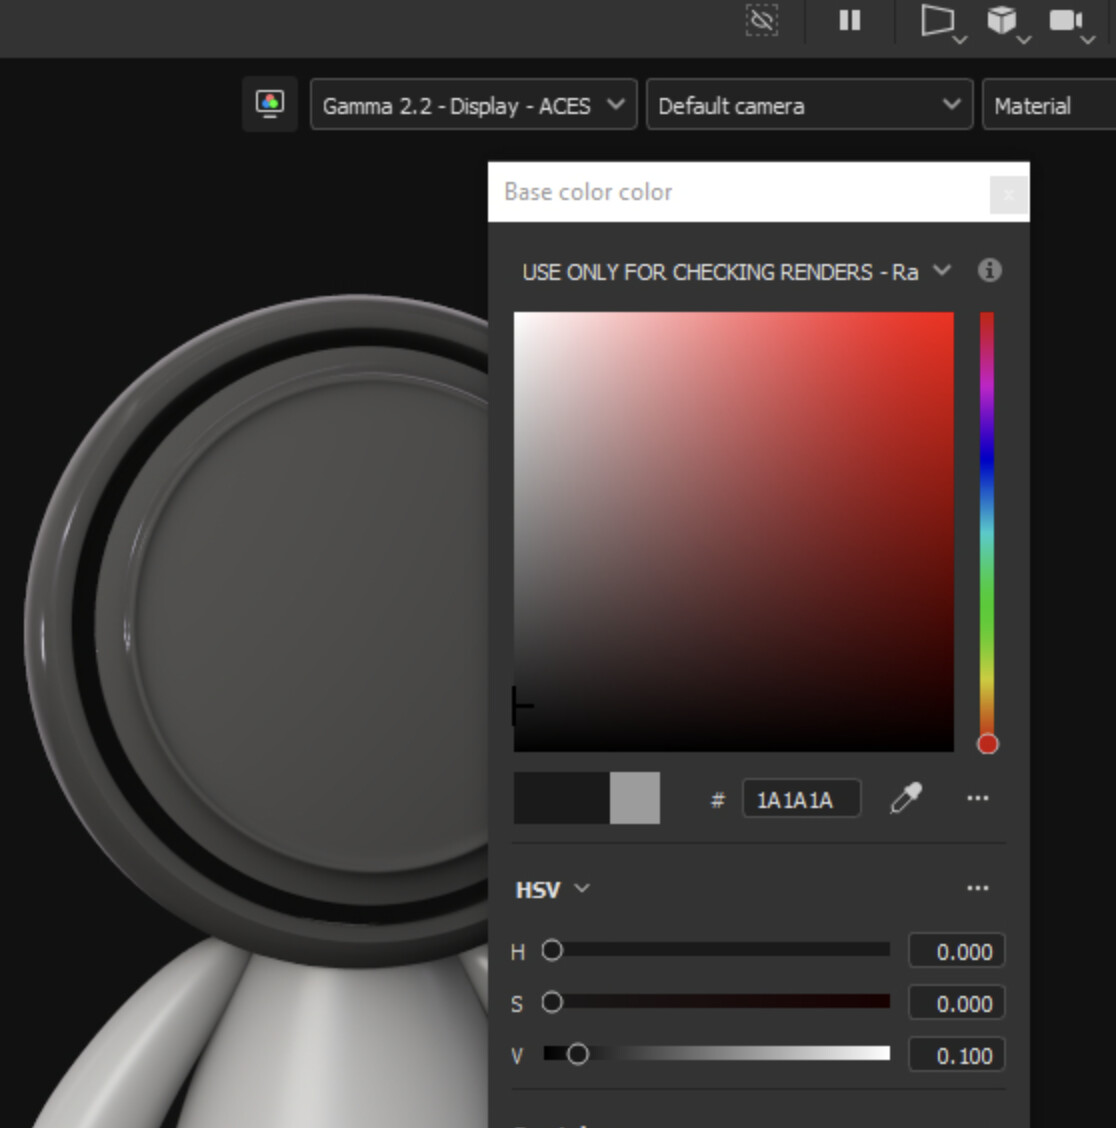The width and height of the screenshot is (1116, 1128).
Task: Open the Material channel dropdown
Action: [1048, 105]
